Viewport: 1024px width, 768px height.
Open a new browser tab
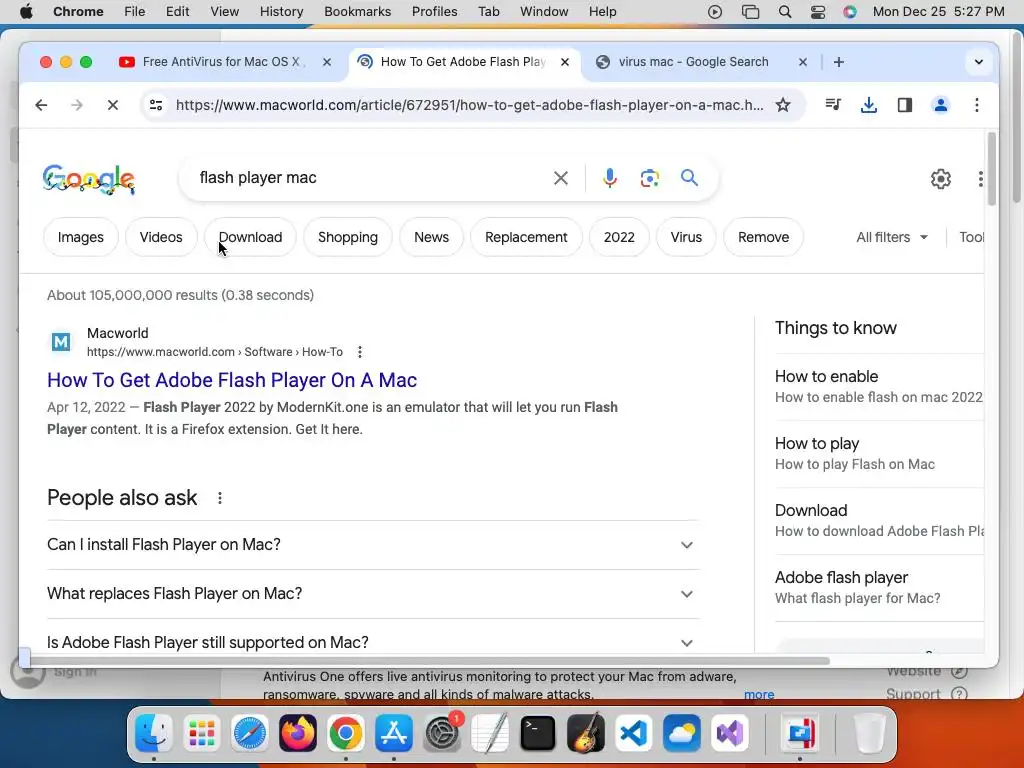[x=839, y=62]
